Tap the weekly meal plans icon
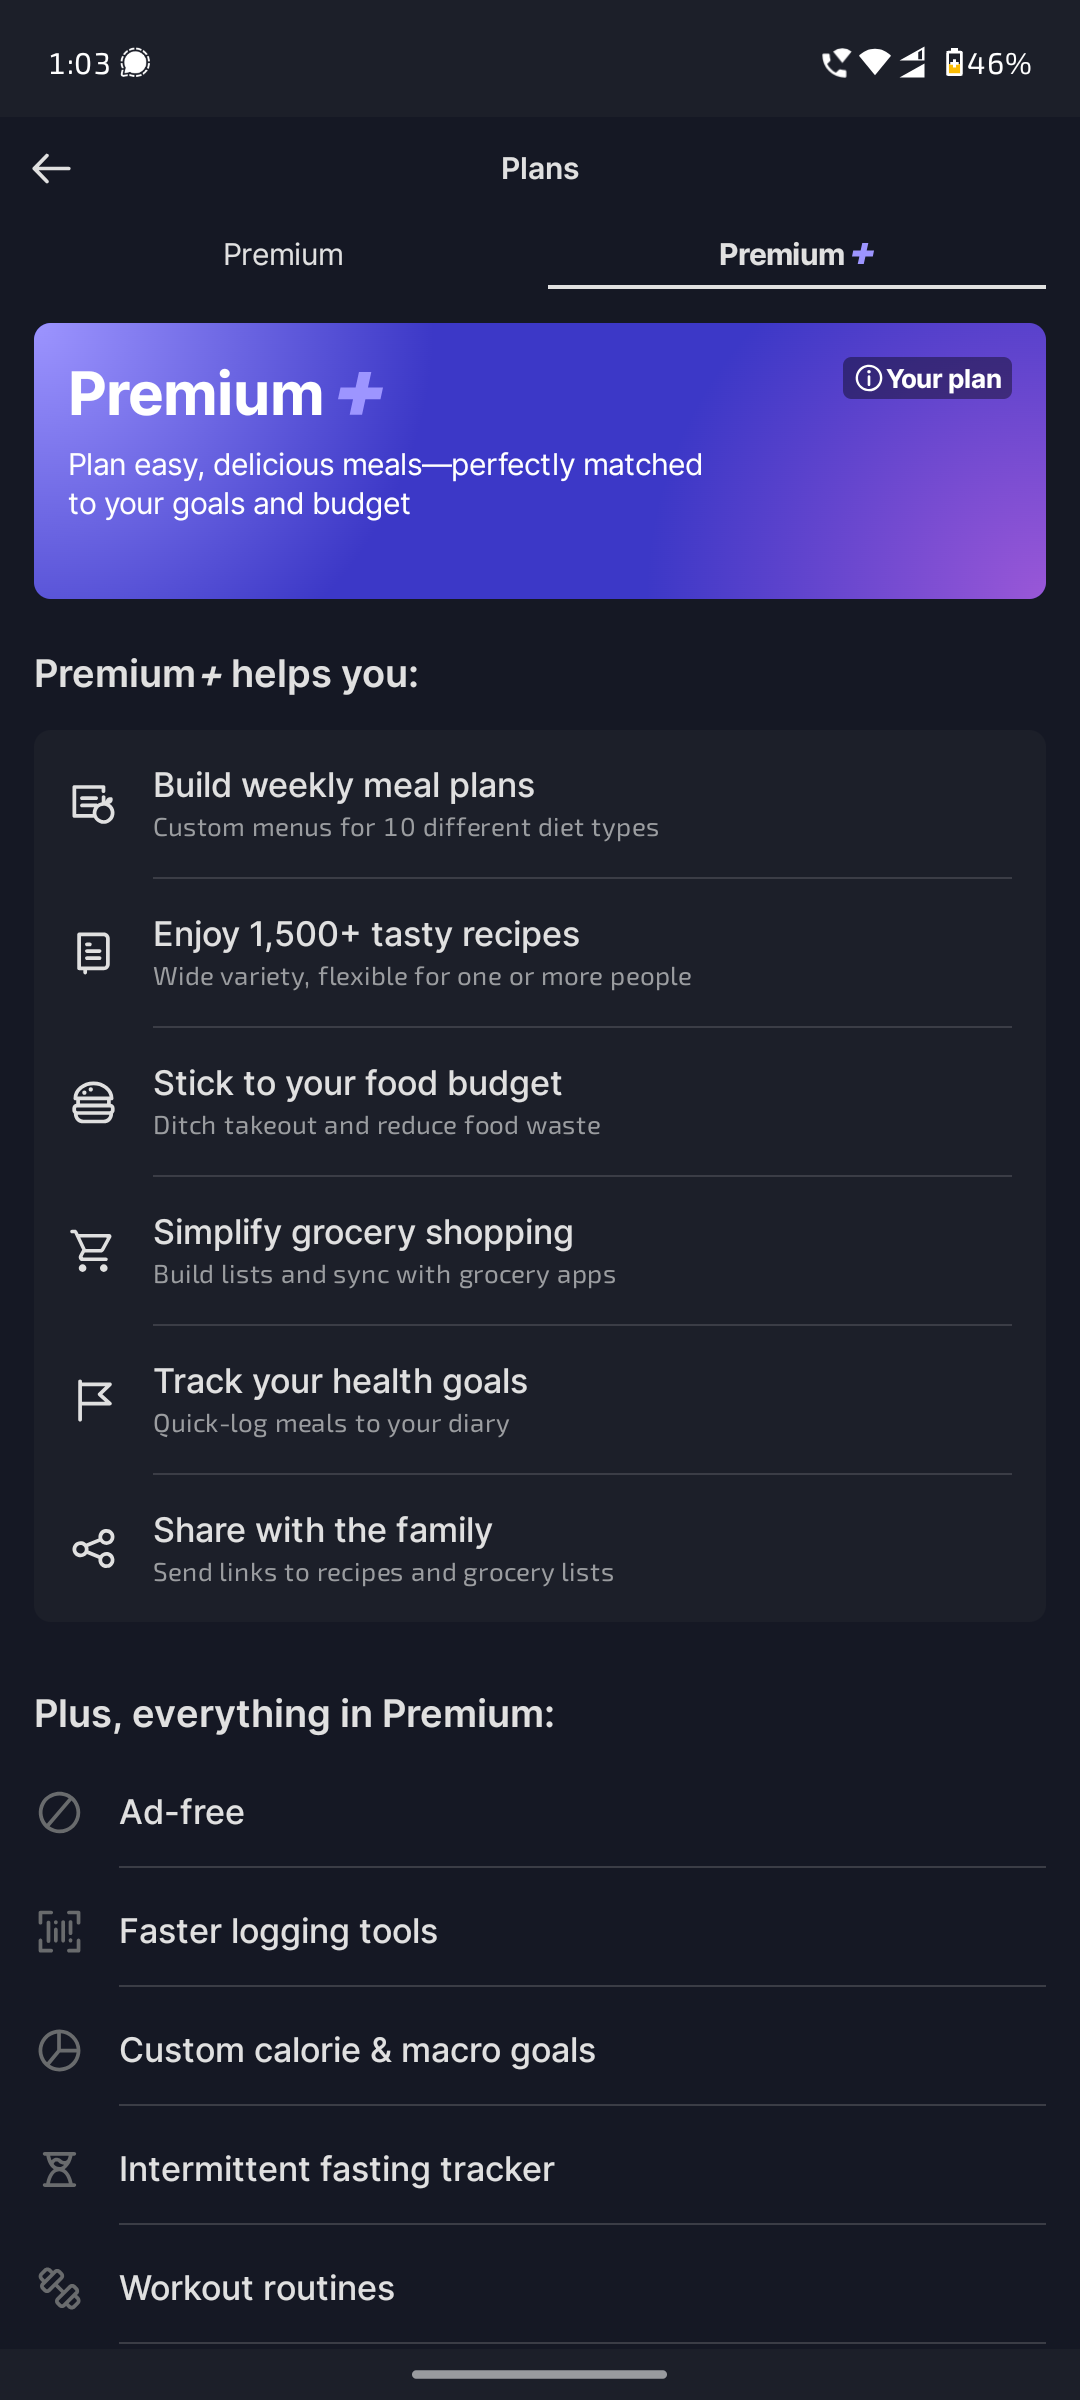Screen dimensions: 1080x2400 (x=93, y=804)
